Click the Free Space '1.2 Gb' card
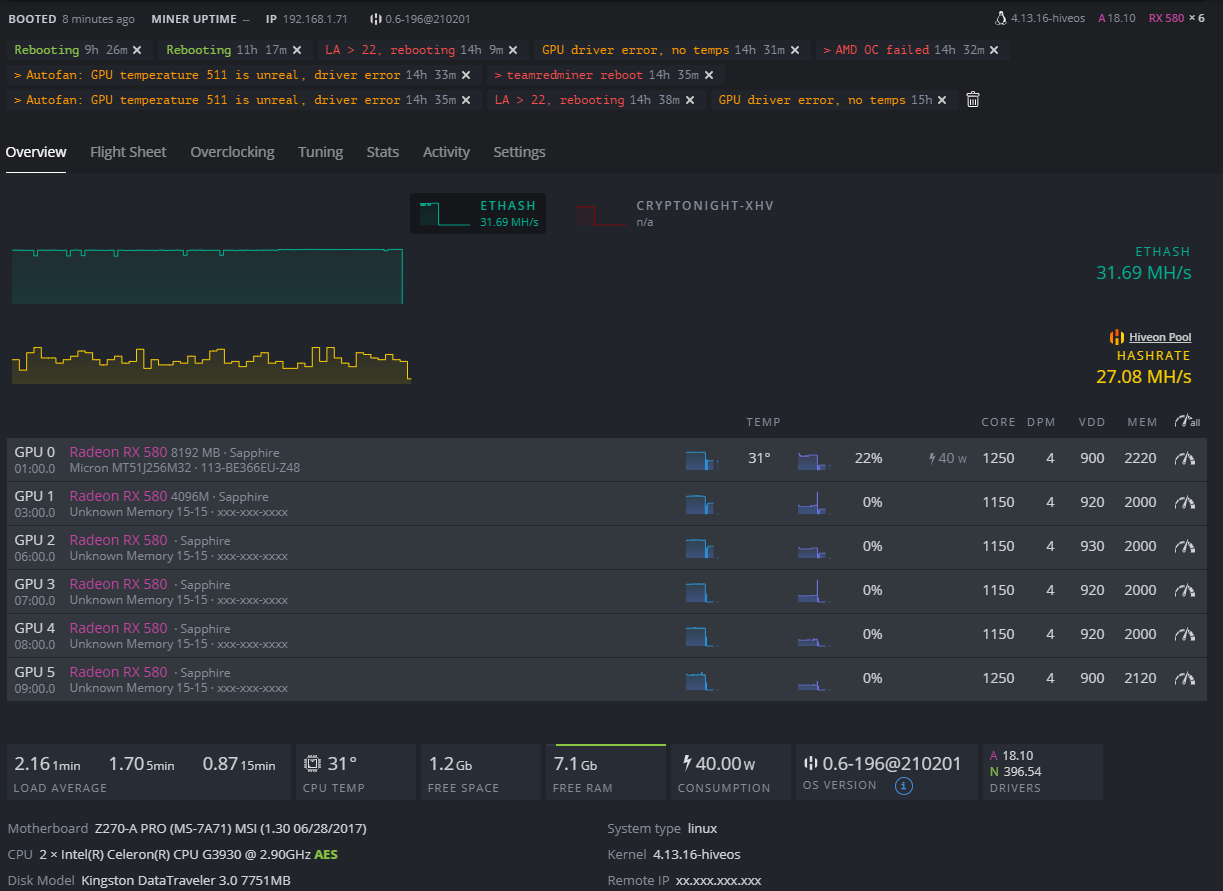This screenshot has width=1223, height=891. click(481, 772)
